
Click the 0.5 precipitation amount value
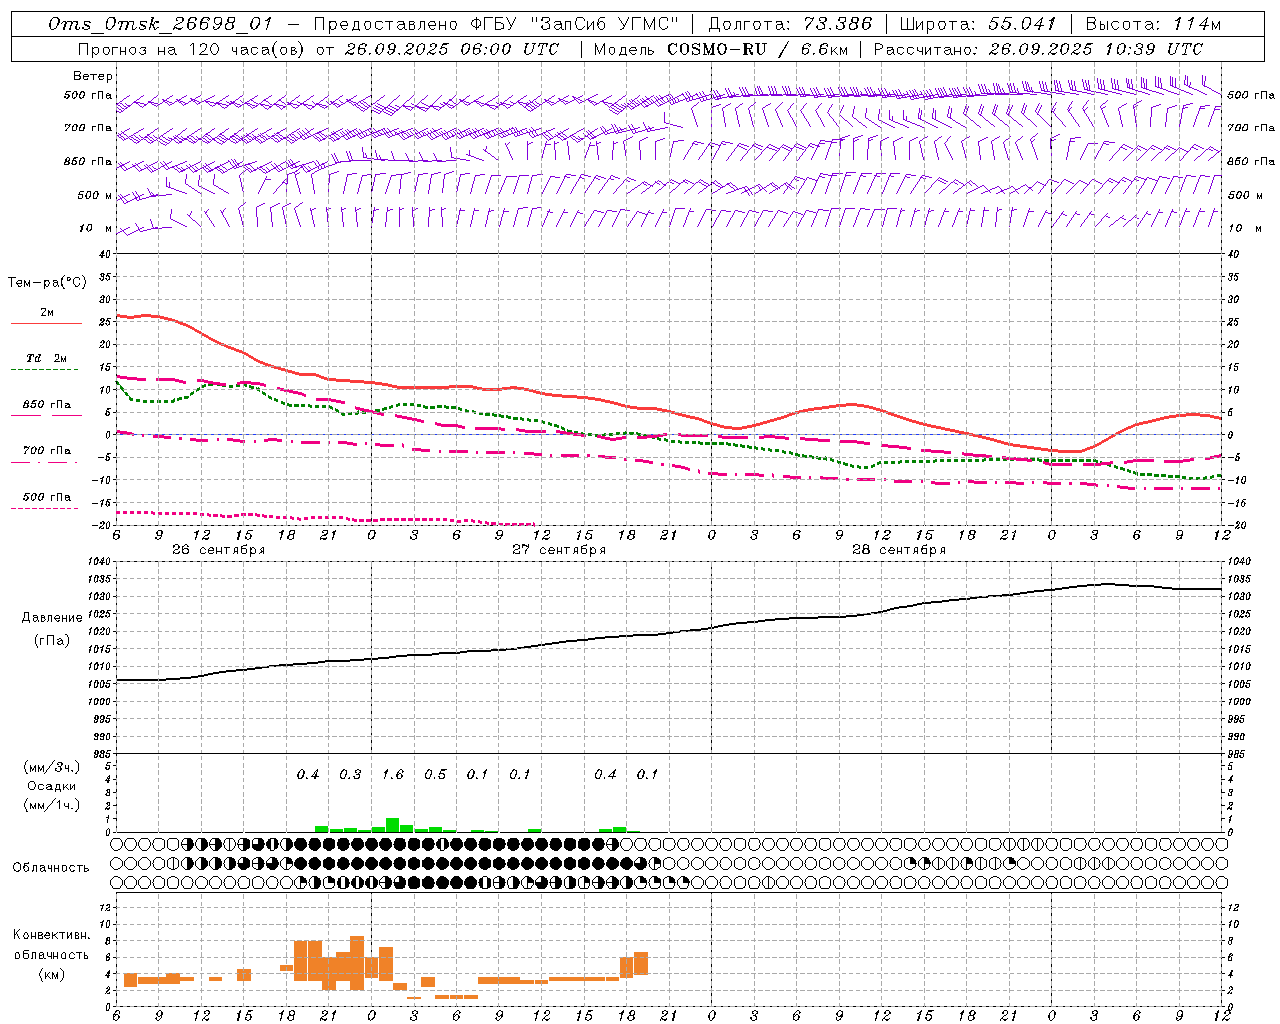[x=435, y=775]
